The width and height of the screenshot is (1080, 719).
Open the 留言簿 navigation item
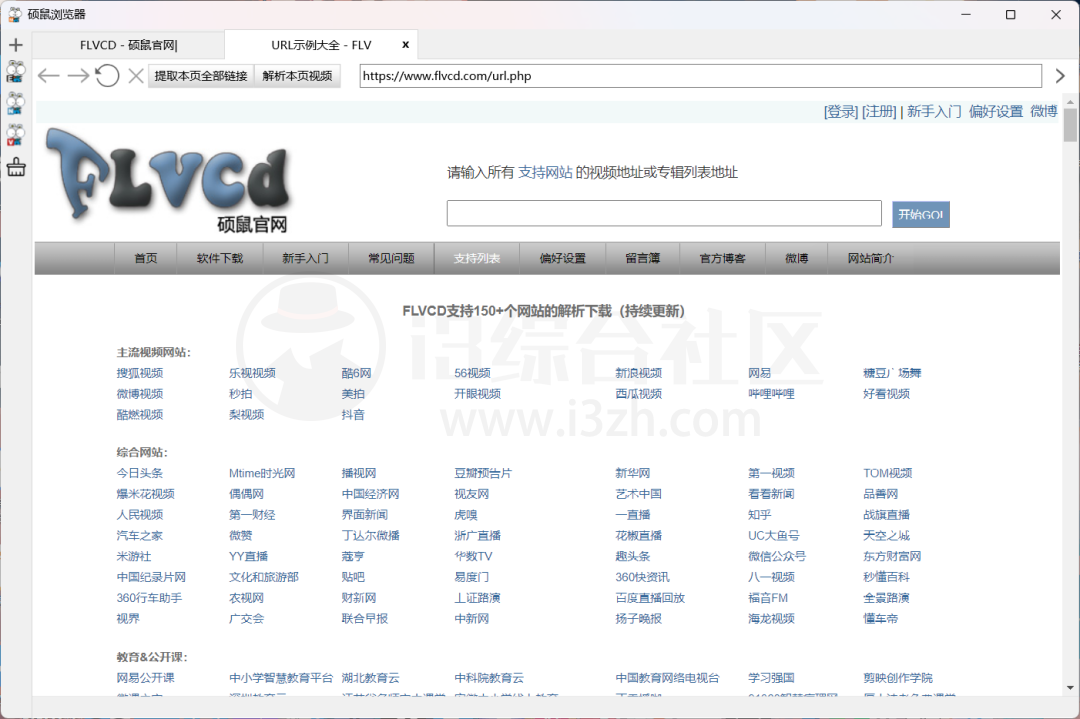click(643, 258)
